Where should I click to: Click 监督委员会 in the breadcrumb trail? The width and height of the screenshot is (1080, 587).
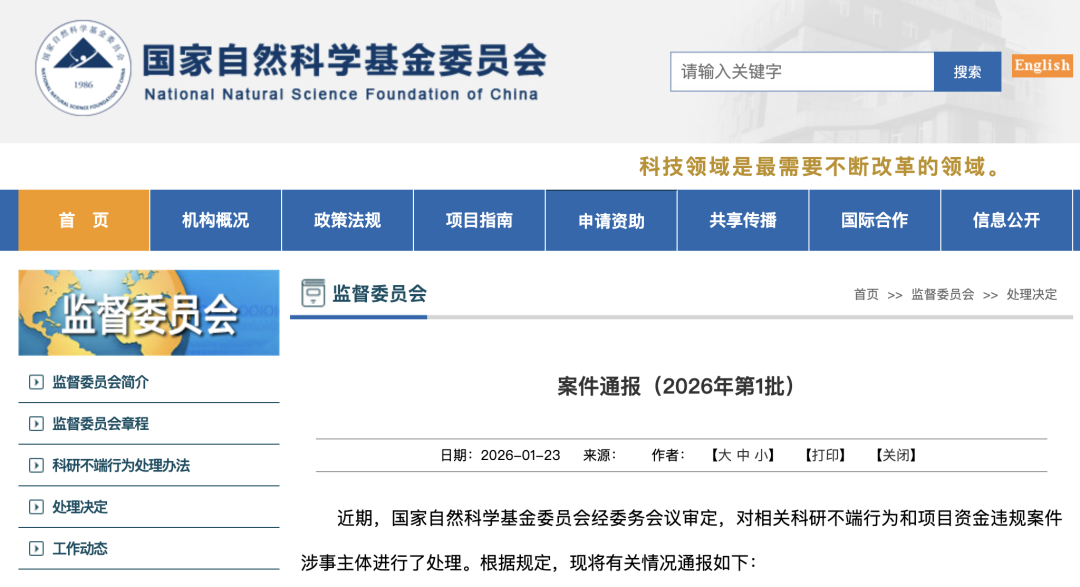point(942,295)
